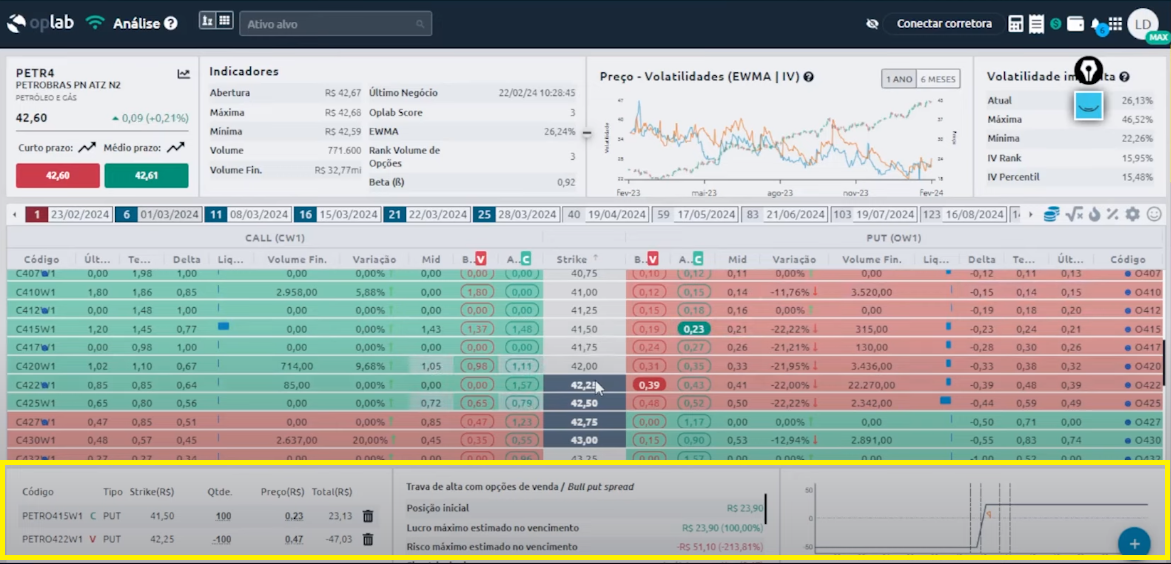Open options chain settings gear icon
The image size is (1171, 564).
1132,214
